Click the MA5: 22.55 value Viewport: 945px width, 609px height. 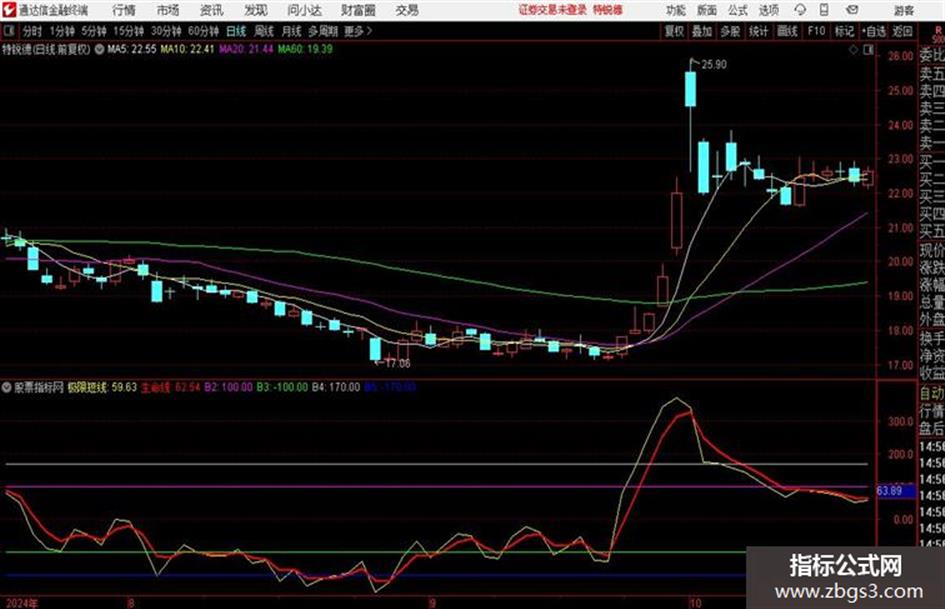coord(131,49)
